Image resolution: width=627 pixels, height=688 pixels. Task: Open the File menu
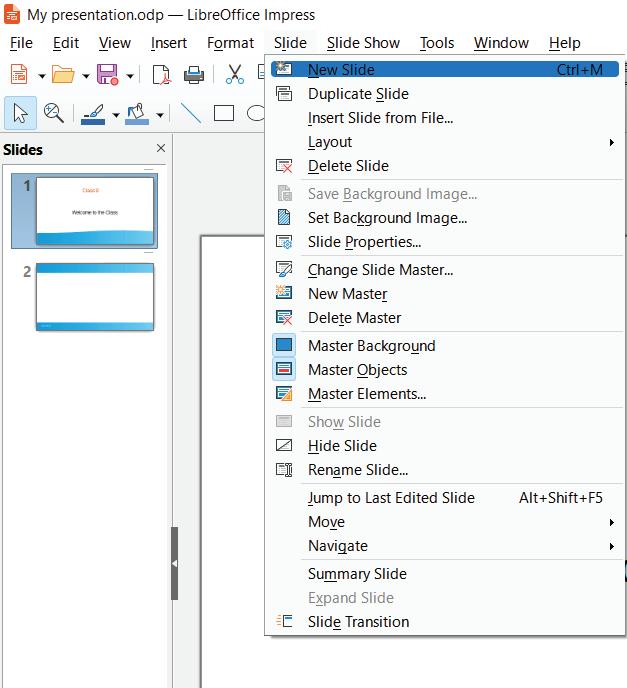(x=21, y=43)
